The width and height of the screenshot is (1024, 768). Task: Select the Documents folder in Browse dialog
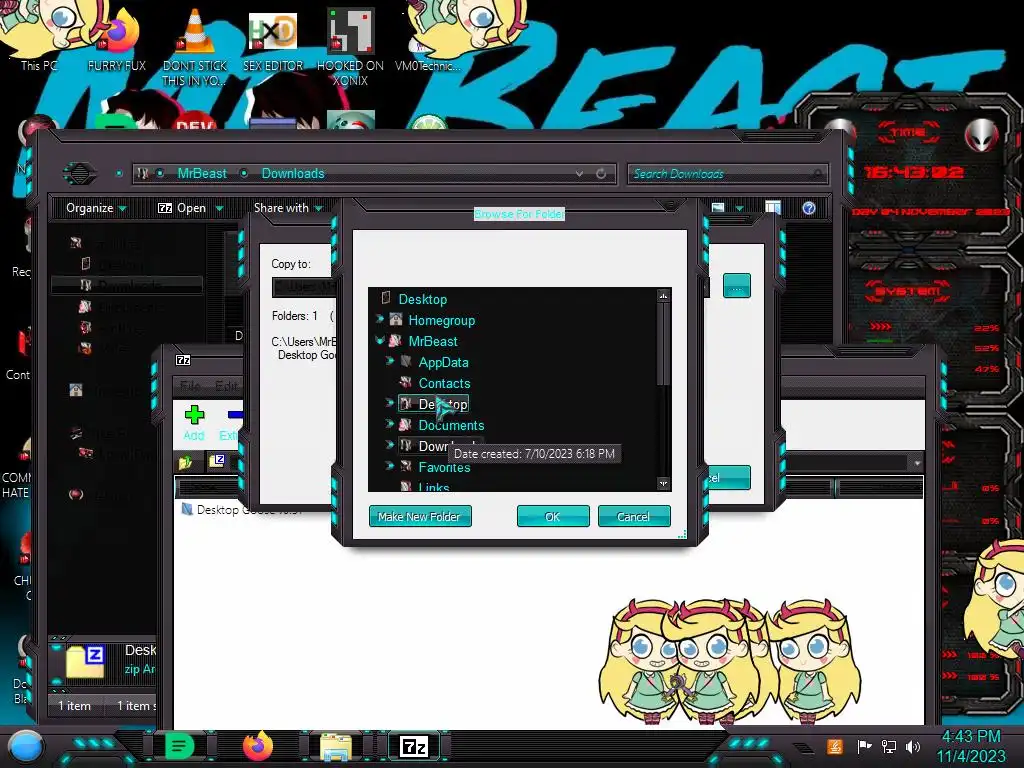coord(451,425)
